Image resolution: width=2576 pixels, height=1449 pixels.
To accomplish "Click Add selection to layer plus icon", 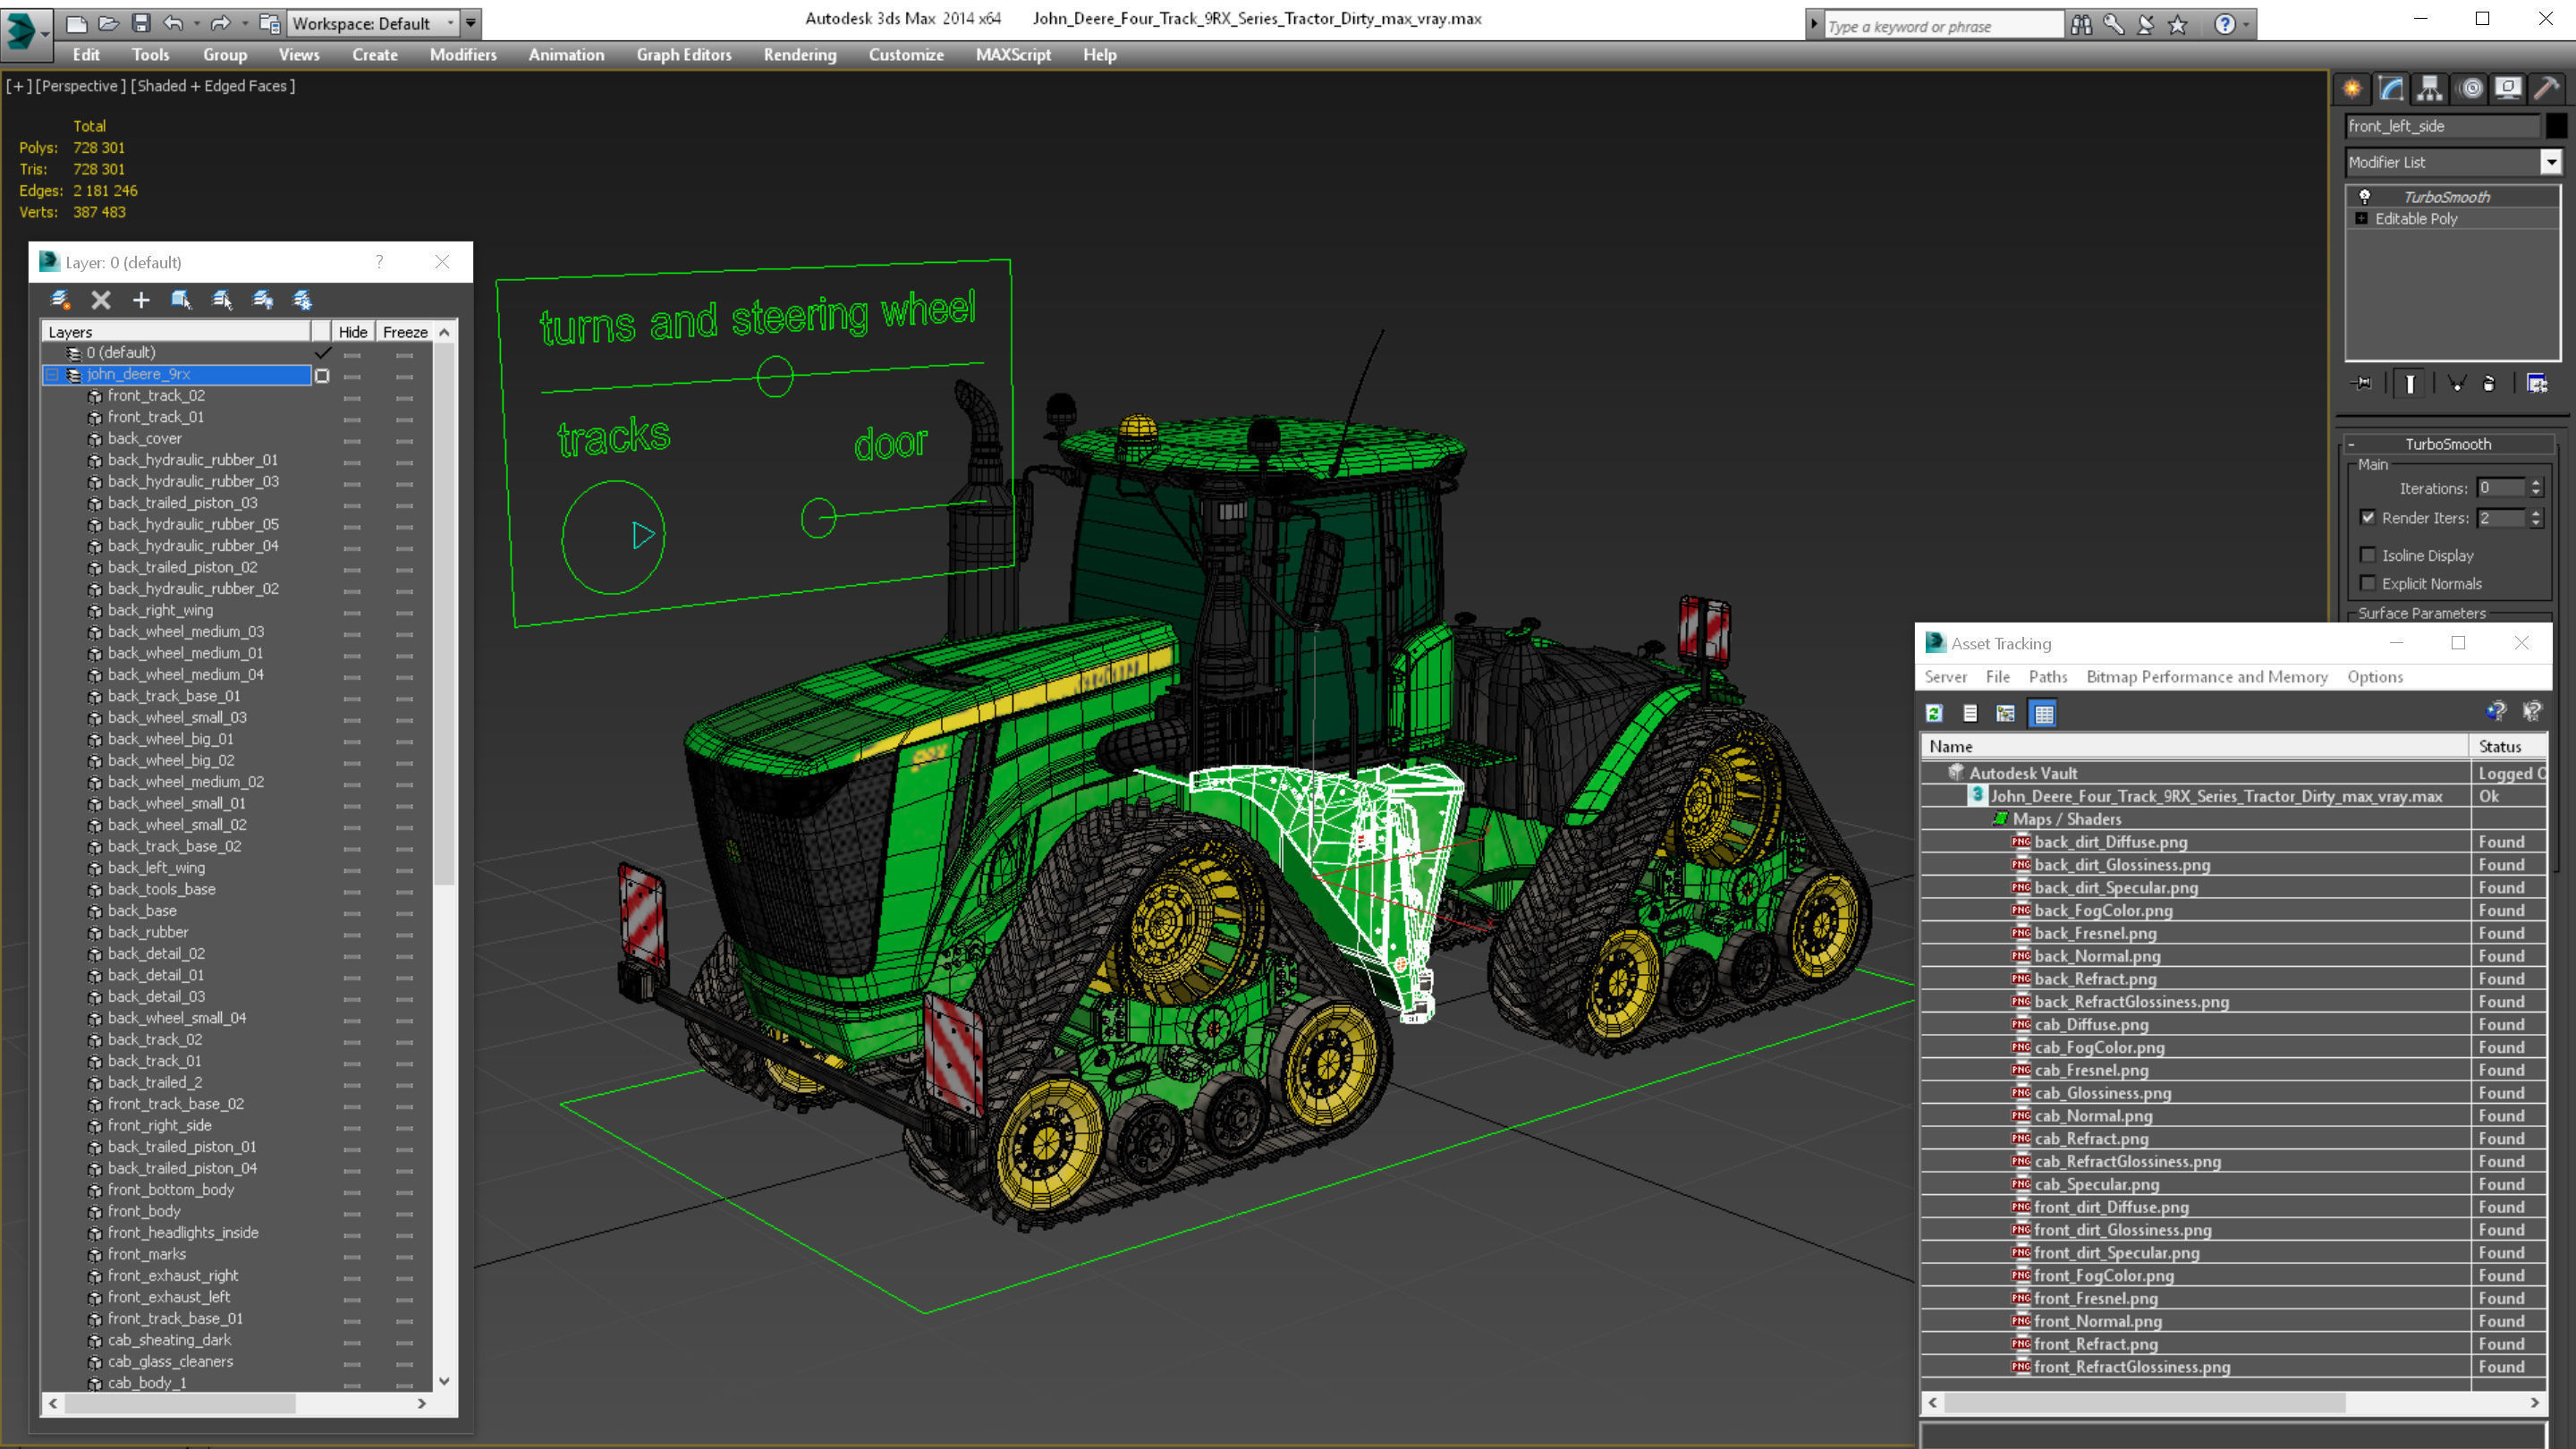I will (141, 299).
